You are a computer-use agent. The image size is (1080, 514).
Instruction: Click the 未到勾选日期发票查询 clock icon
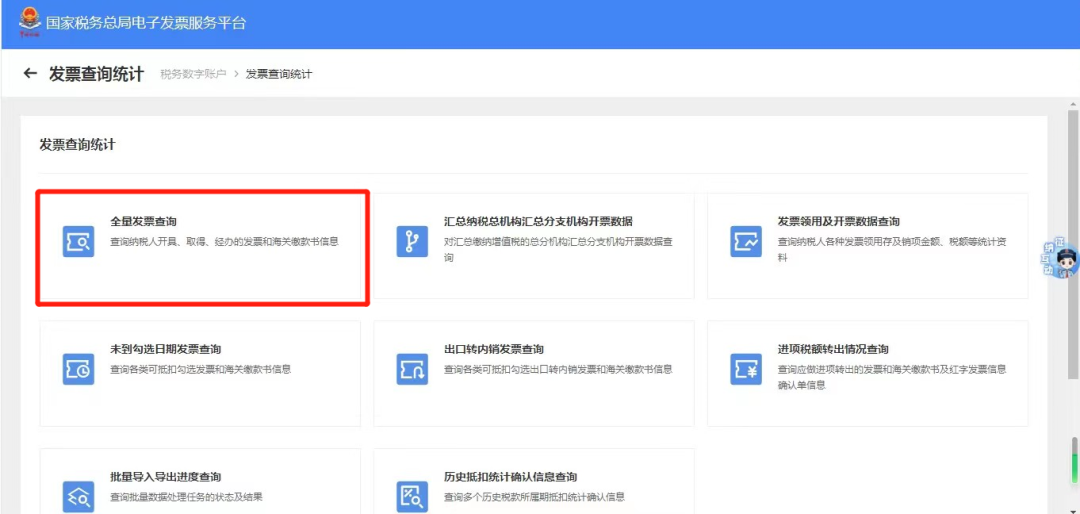pos(78,369)
